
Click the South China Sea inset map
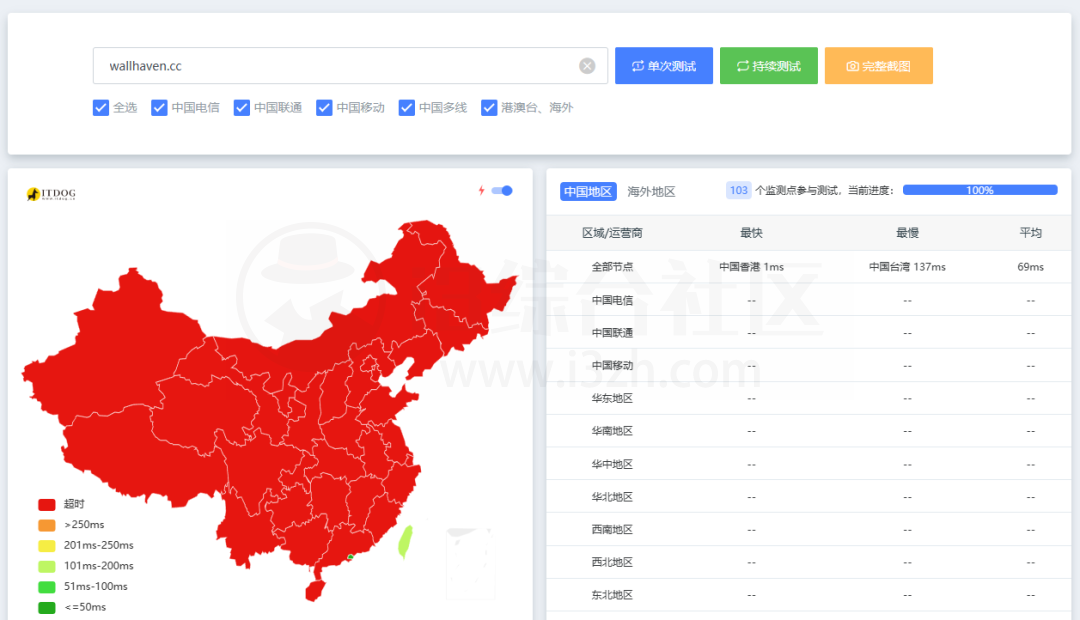[470, 564]
